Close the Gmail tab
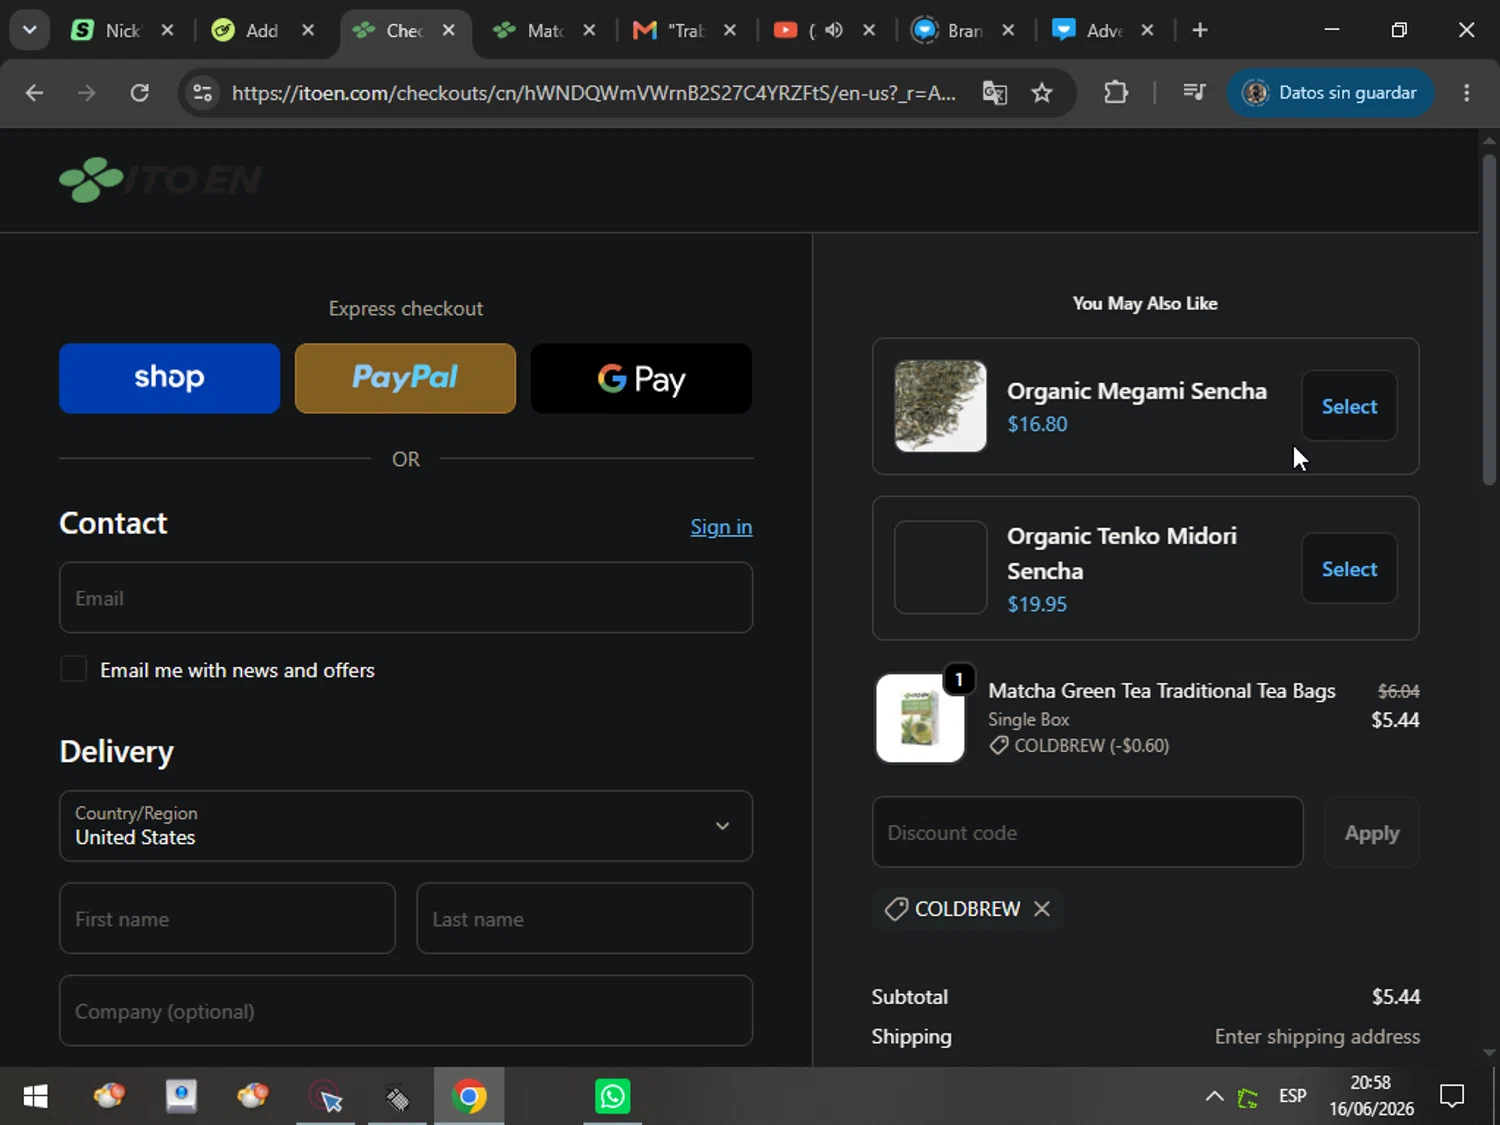Screen dimensions: 1500x1125 [730, 30]
